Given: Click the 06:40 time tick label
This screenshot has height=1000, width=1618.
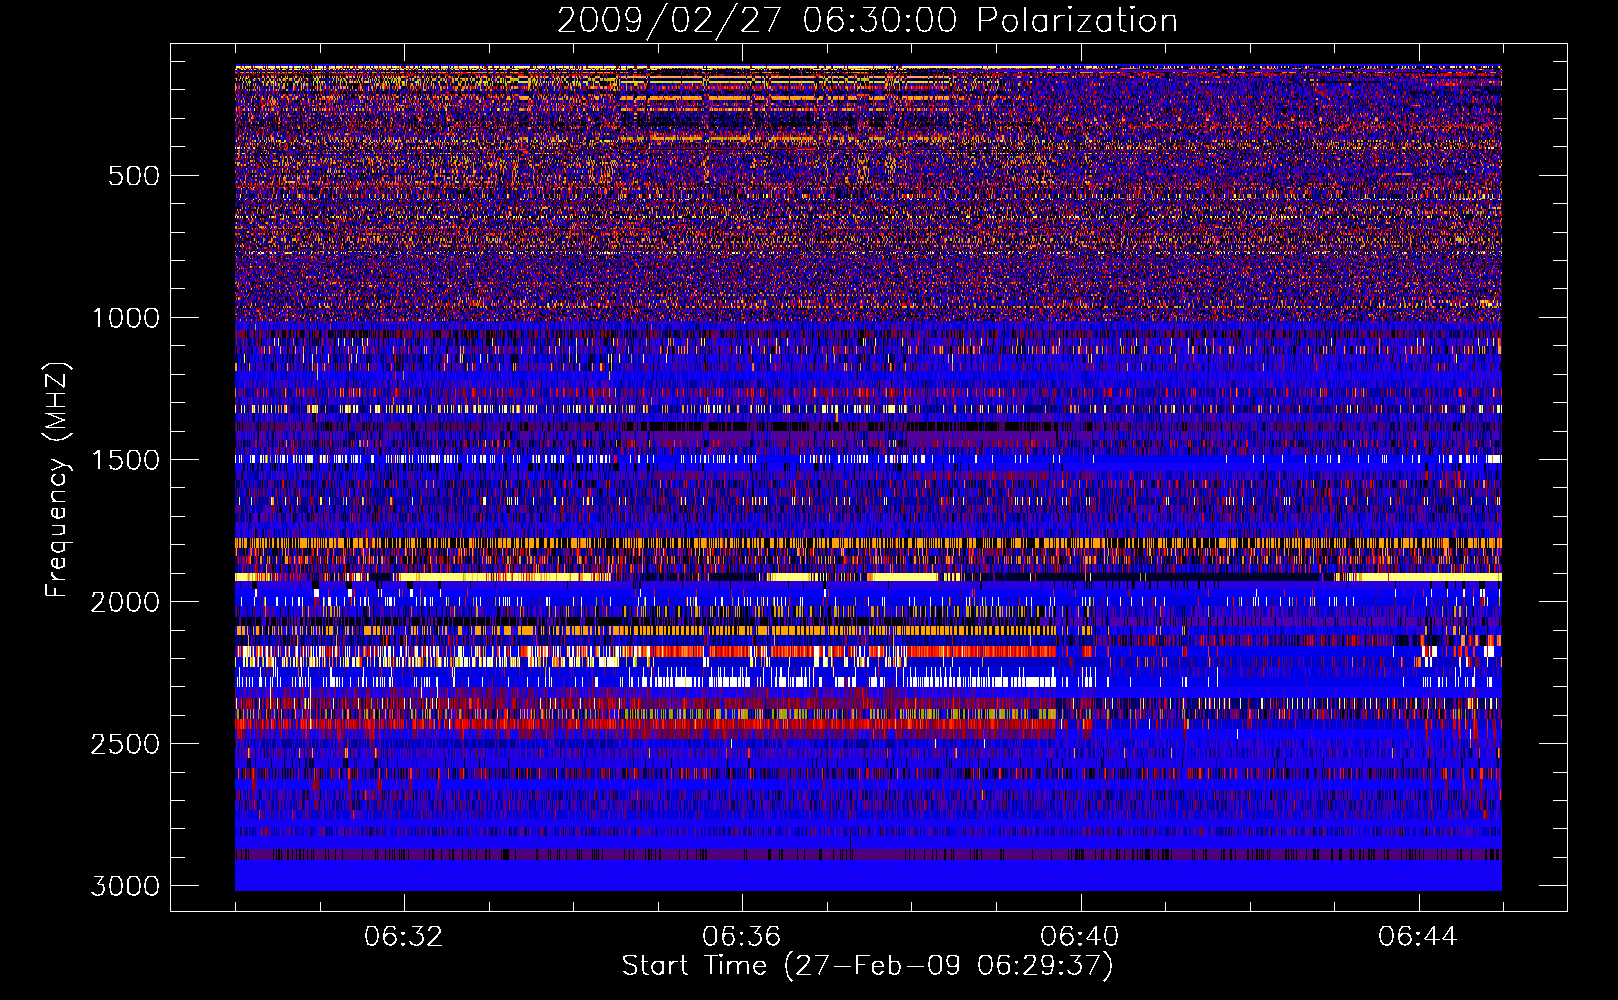Looking at the screenshot, I should [x=1080, y=937].
